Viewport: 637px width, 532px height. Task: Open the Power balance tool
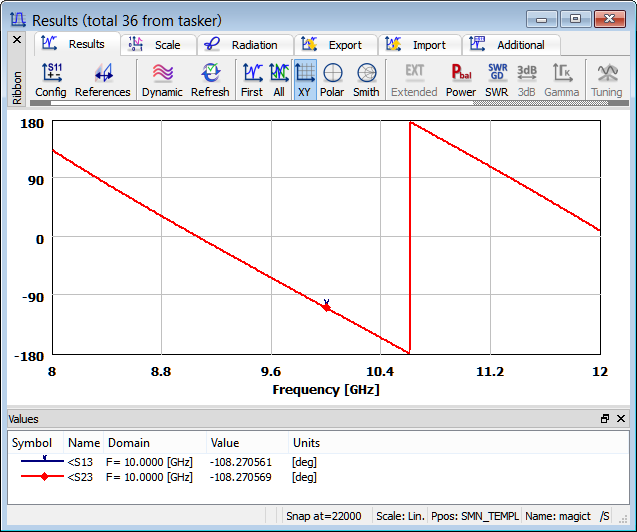tap(461, 80)
